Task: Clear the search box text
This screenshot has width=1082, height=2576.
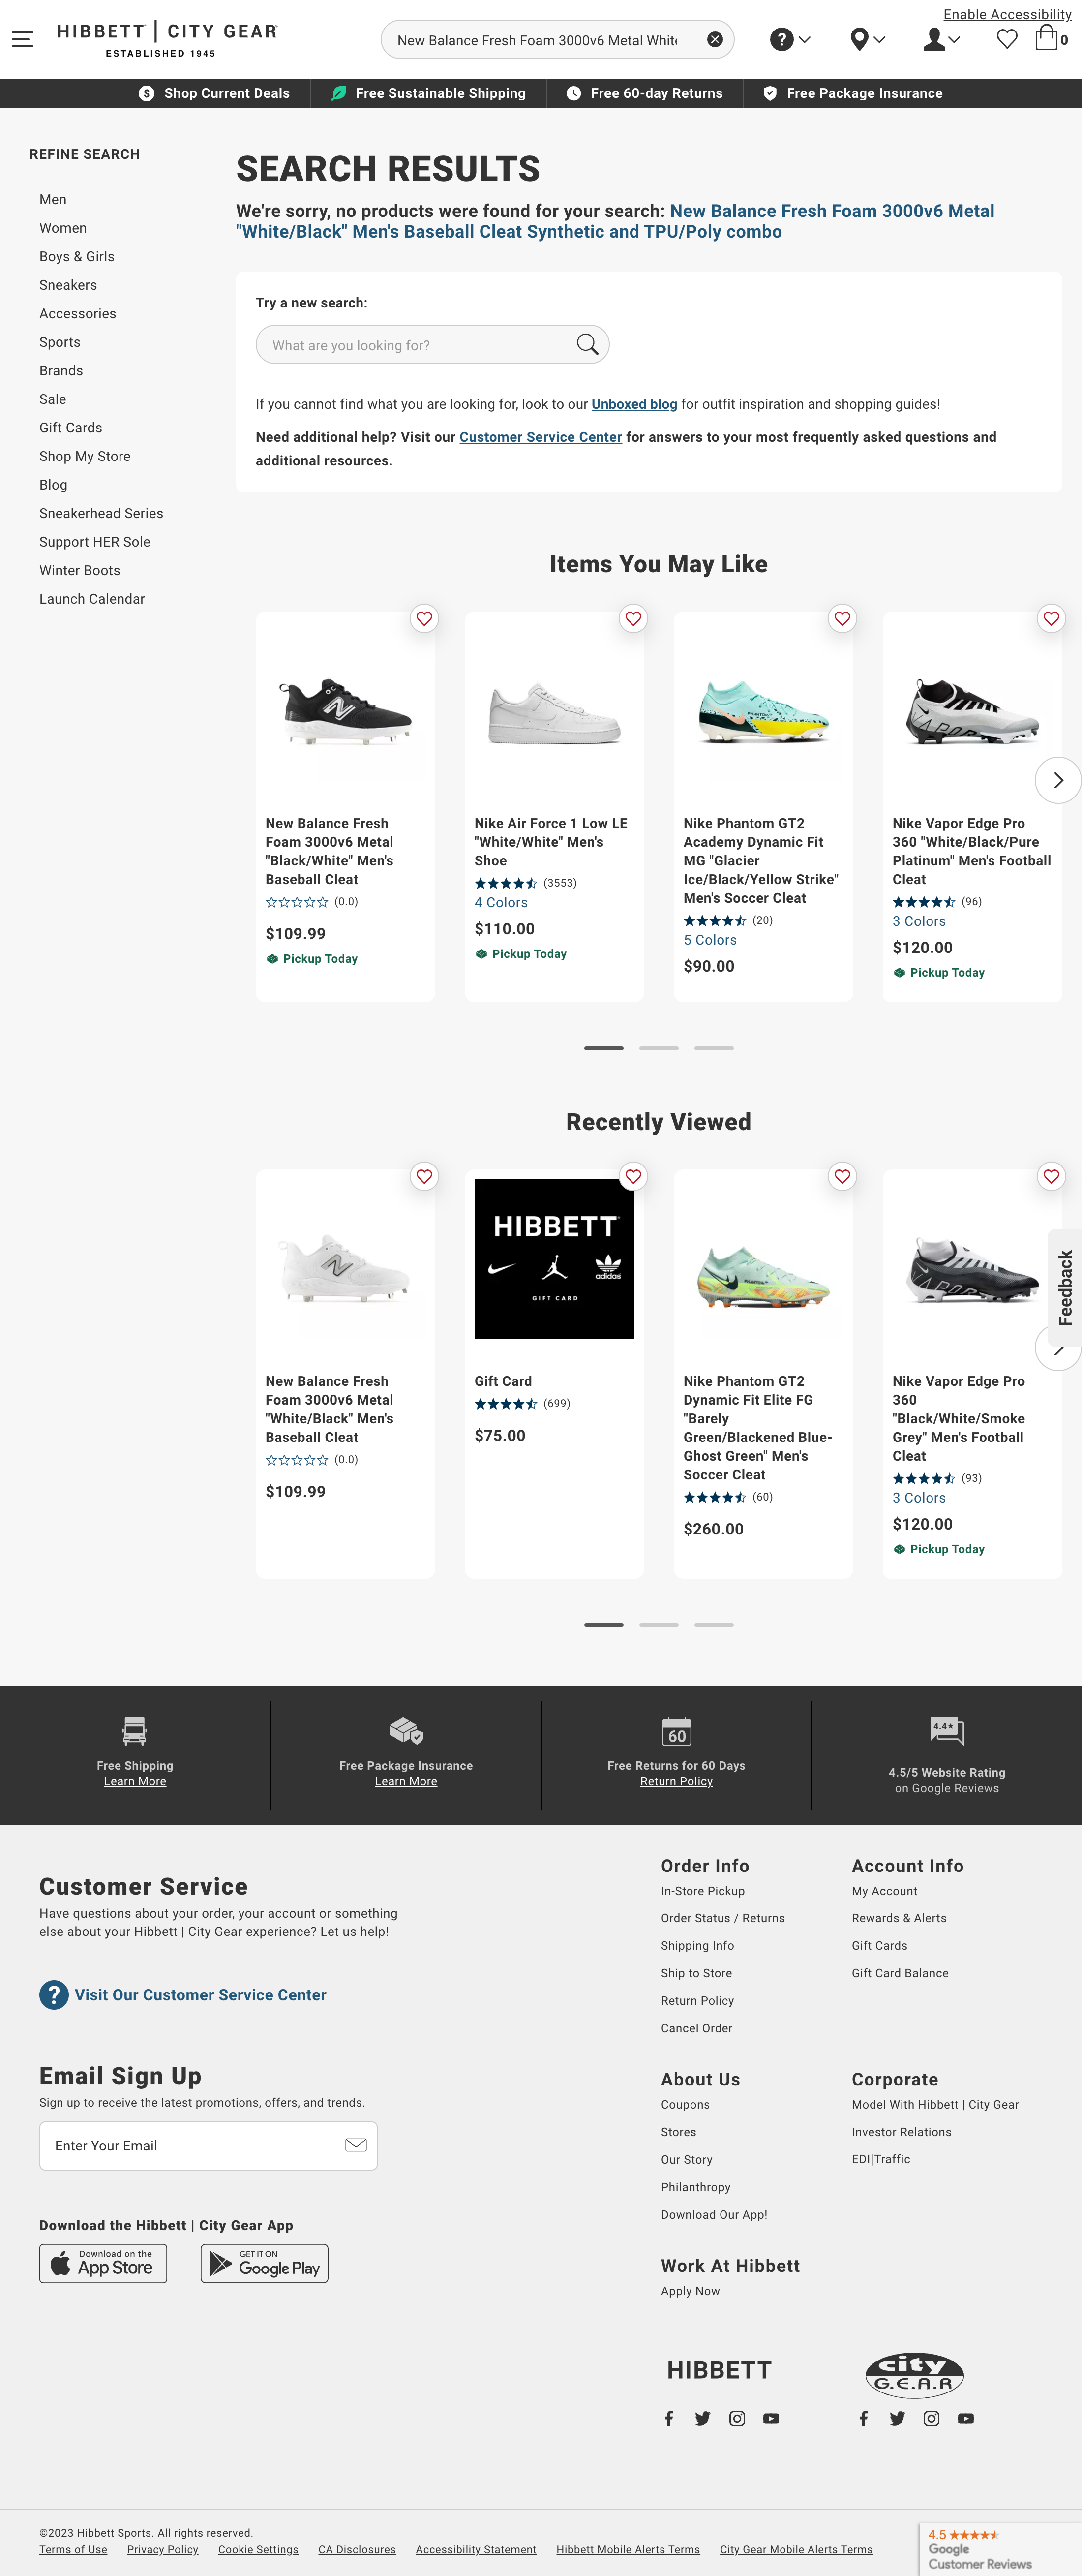Action: coord(714,40)
